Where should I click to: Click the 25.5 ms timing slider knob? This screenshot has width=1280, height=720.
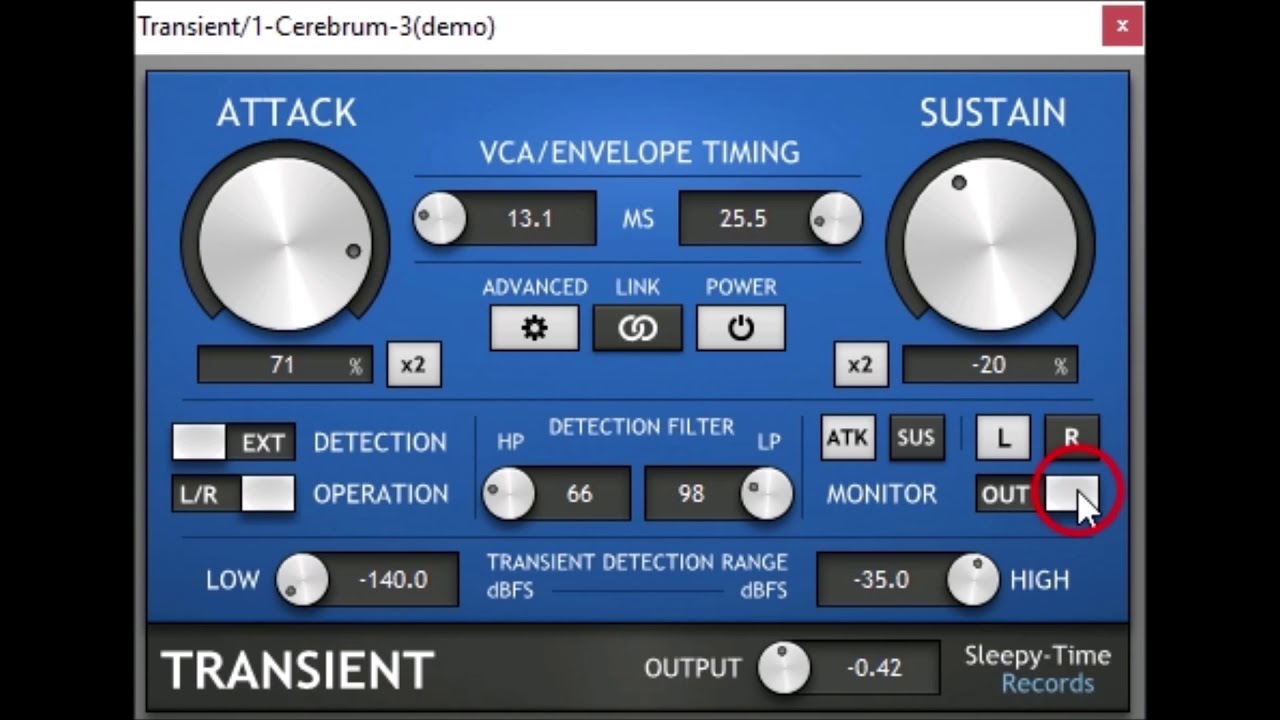[836, 219]
